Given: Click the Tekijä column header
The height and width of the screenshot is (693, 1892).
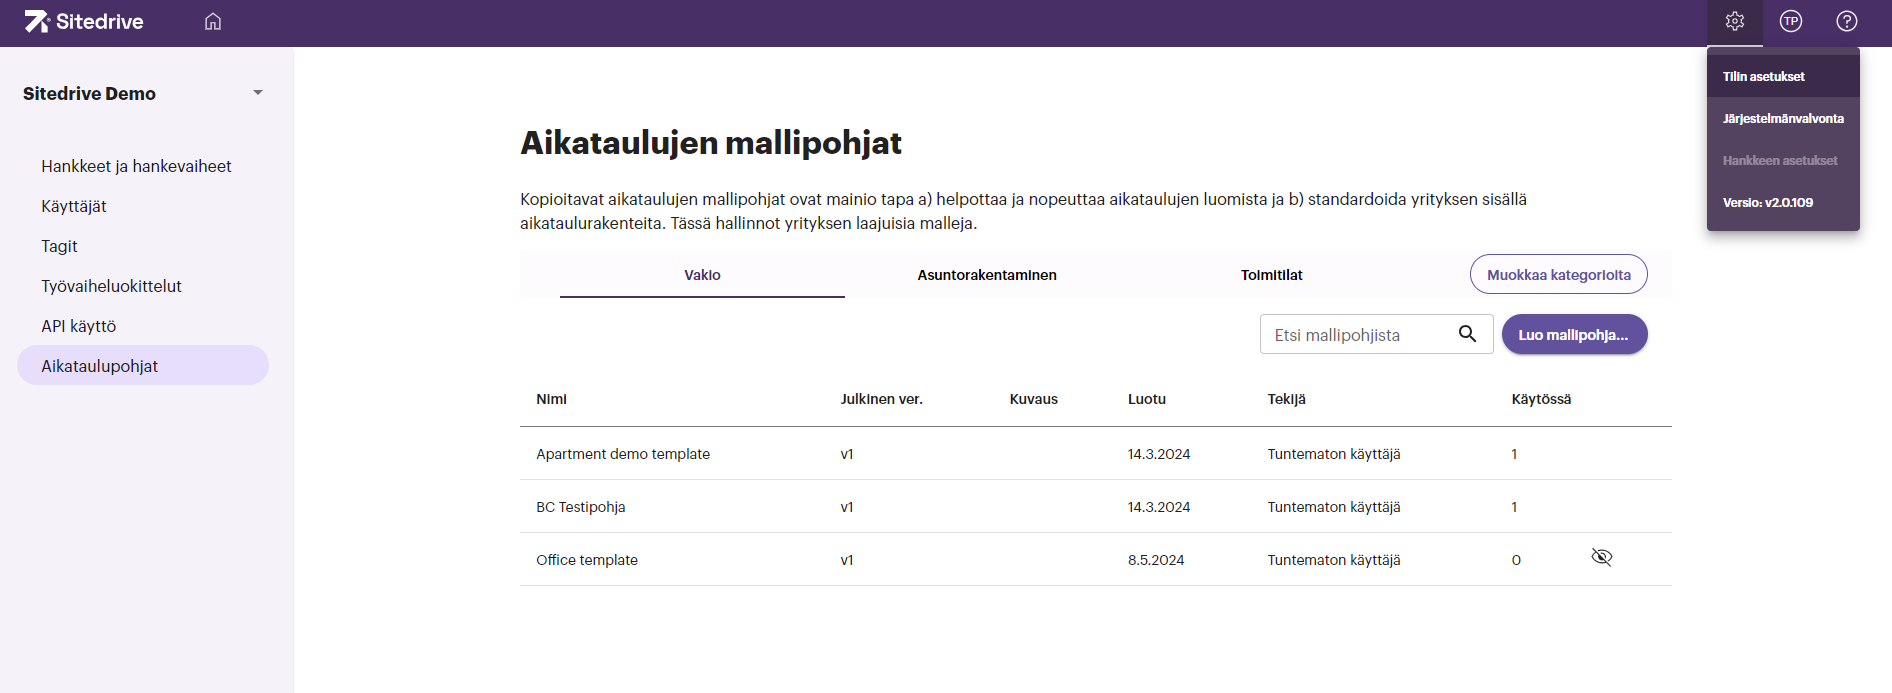Looking at the screenshot, I should point(1287,399).
